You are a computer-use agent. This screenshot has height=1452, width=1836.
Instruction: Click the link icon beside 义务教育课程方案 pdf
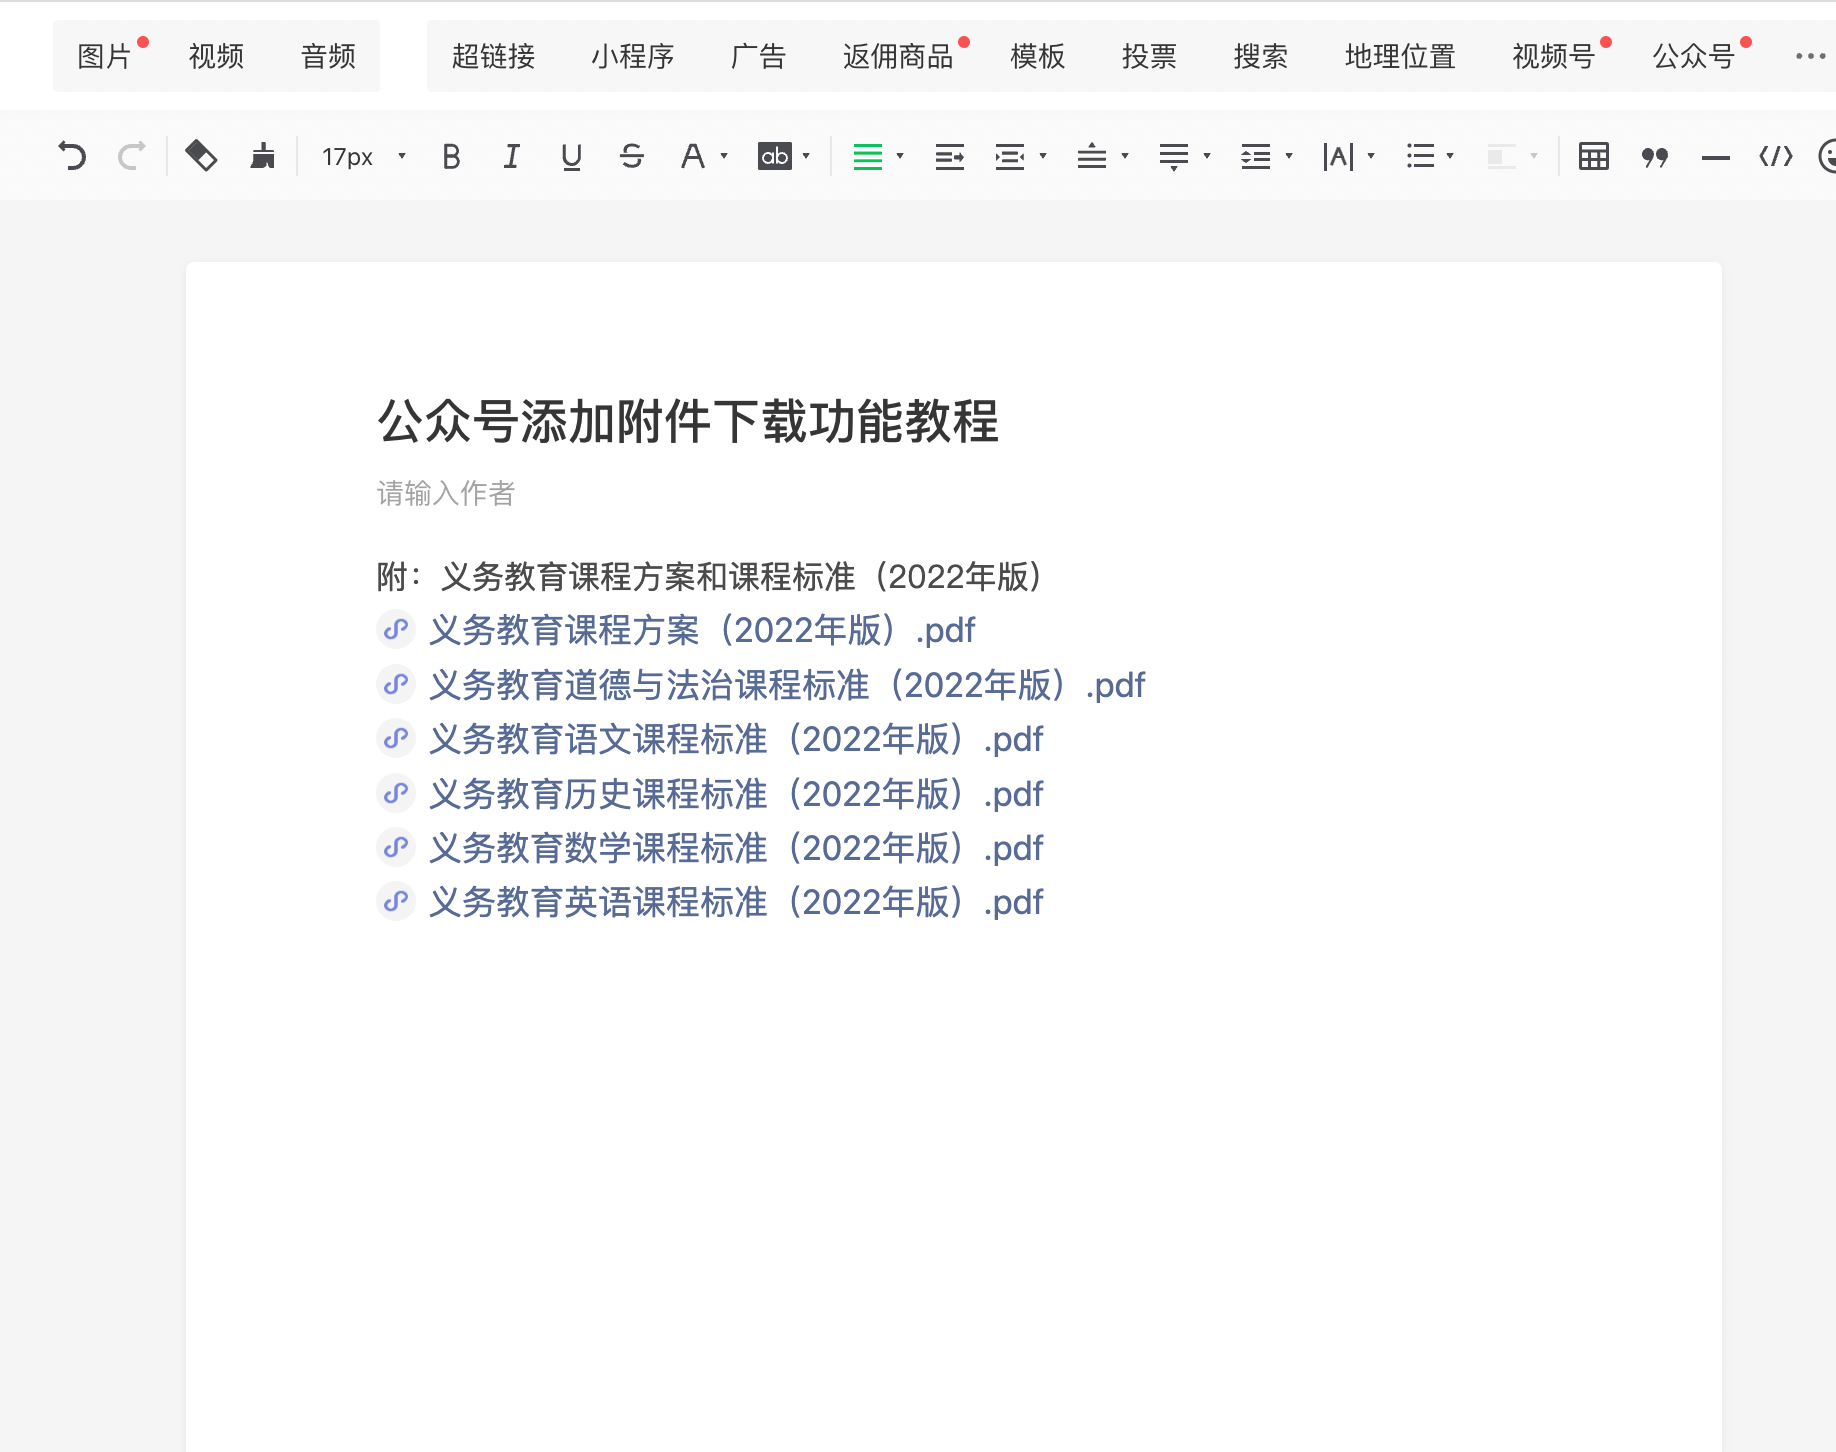pos(396,630)
